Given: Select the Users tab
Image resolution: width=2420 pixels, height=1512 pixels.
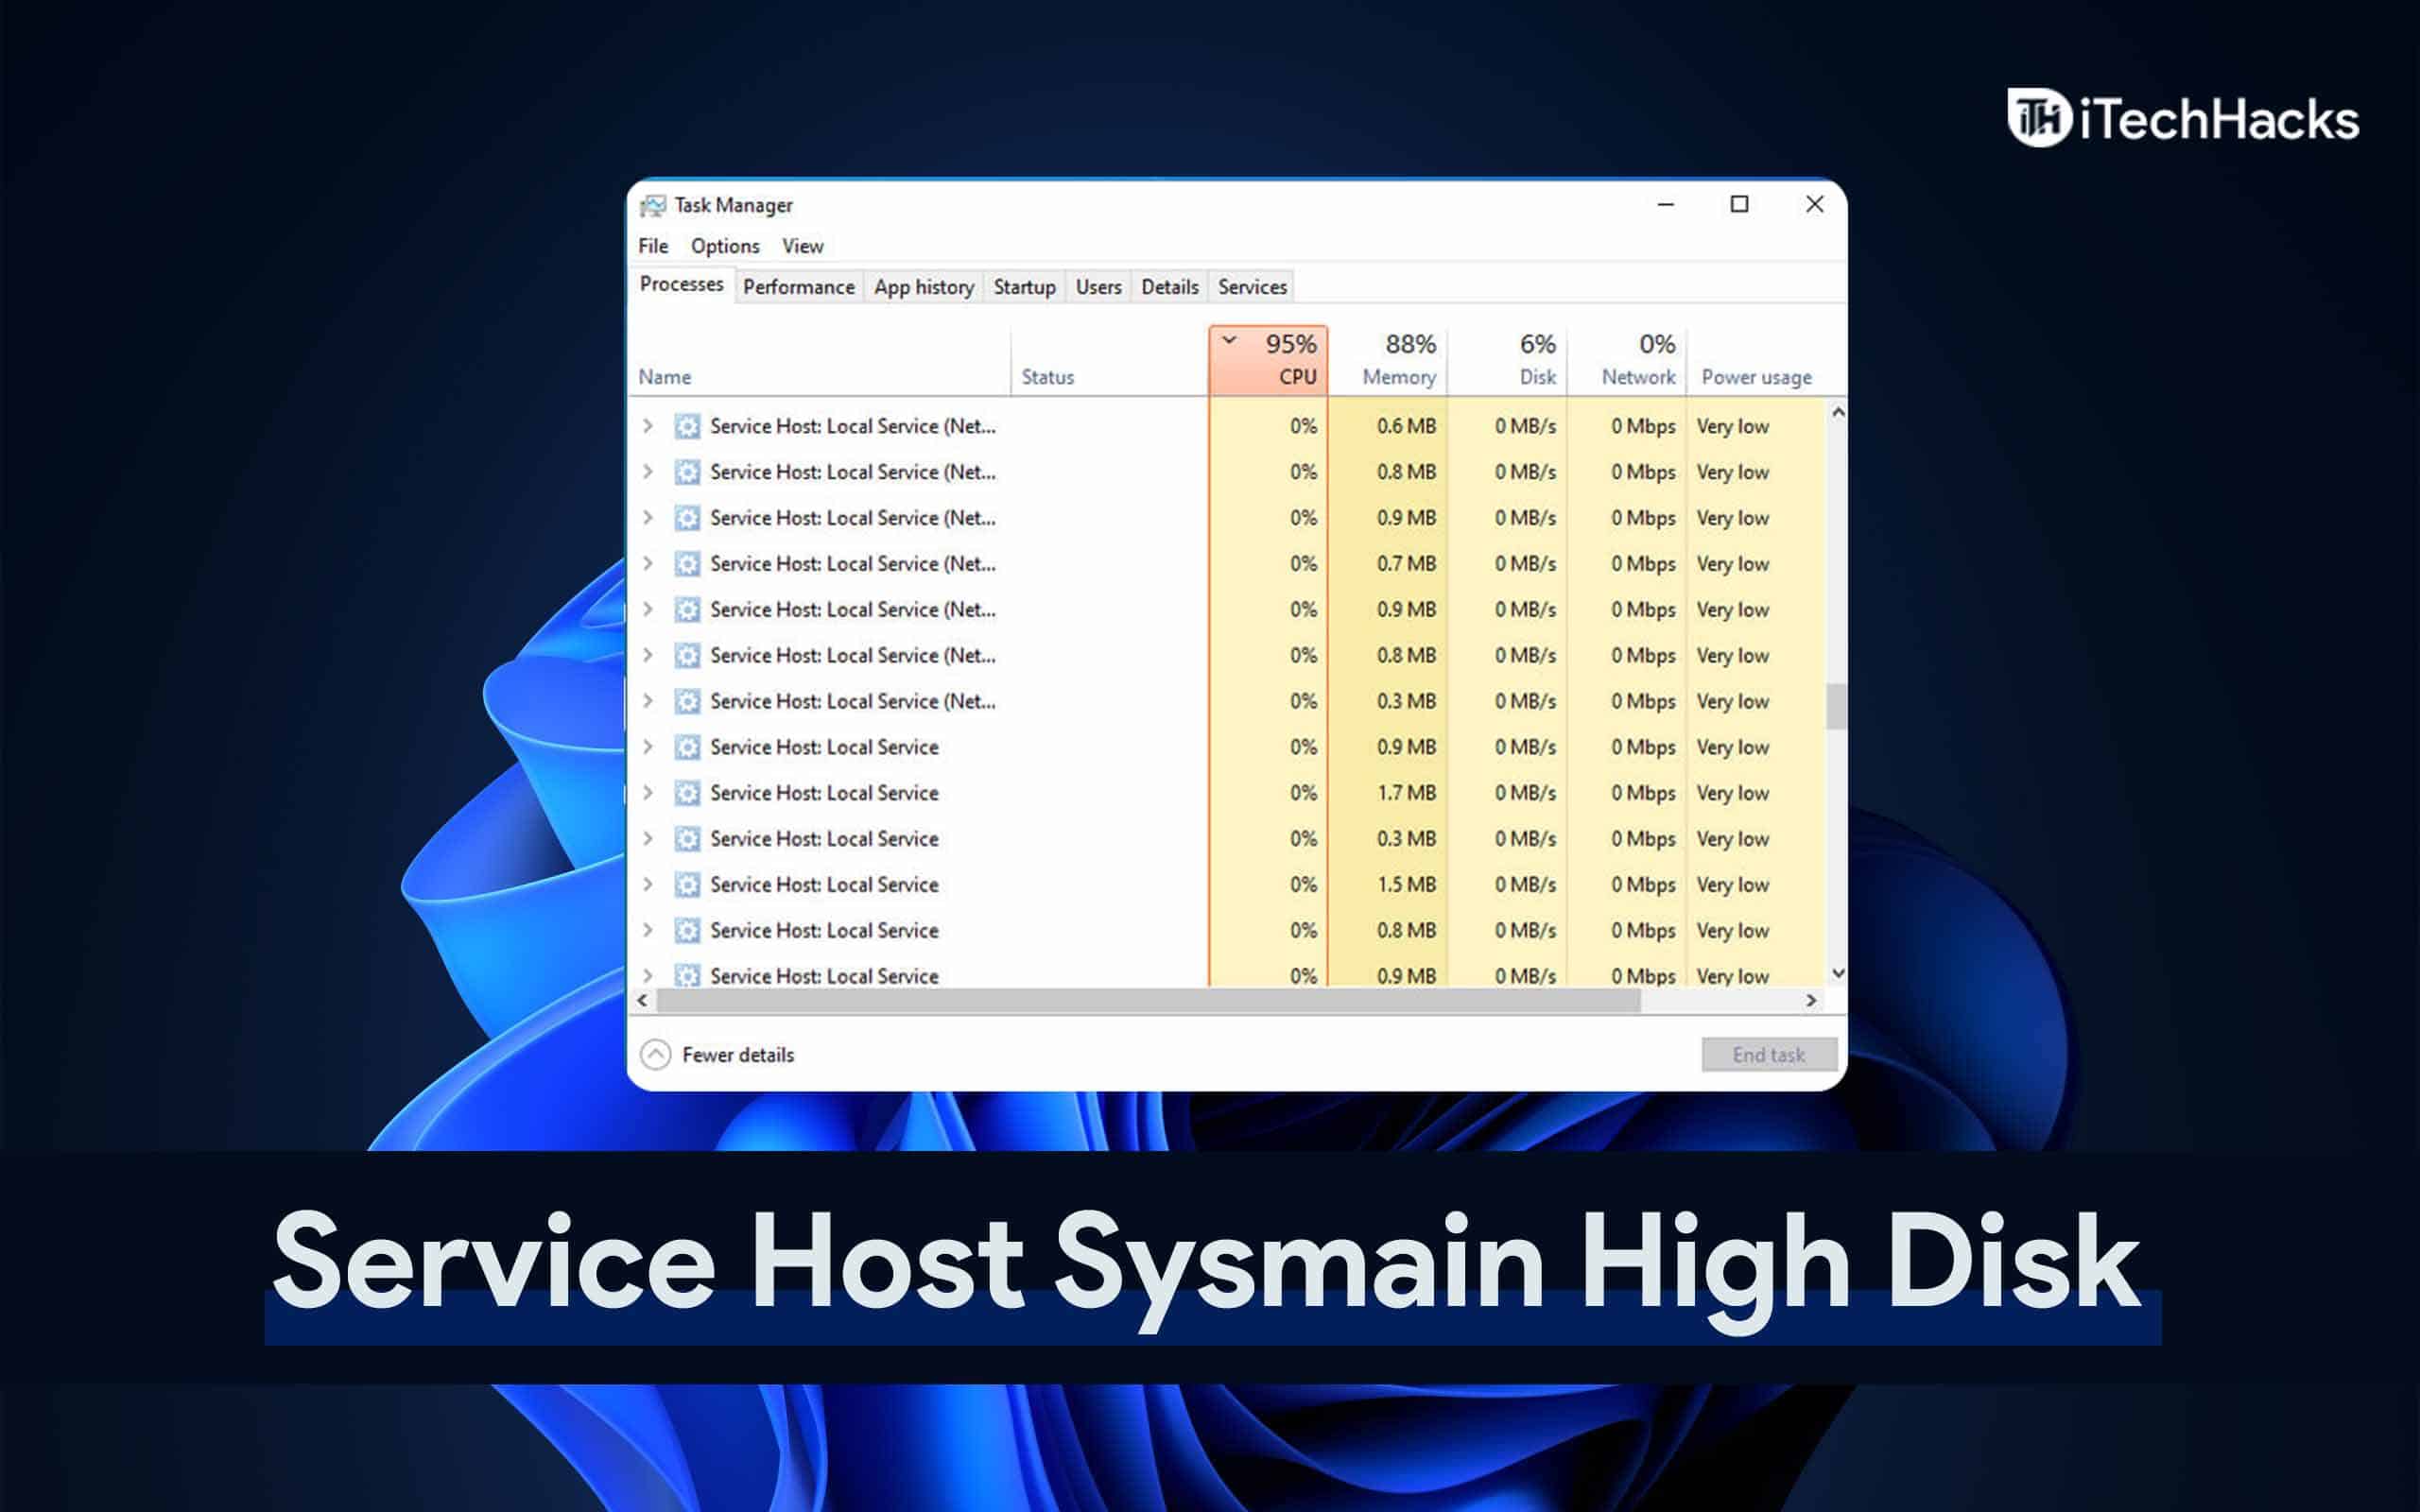Looking at the screenshot, I should tap(1098, 285).
